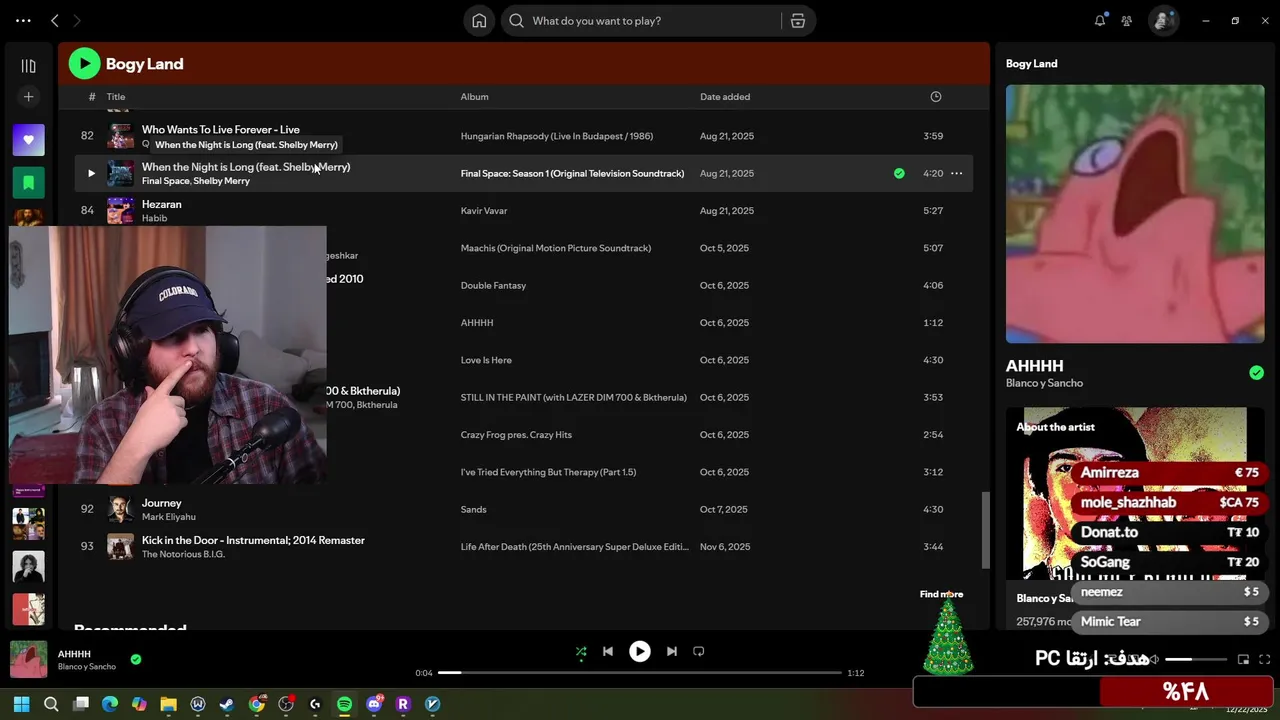1280x720 pixels.
Task: Click now playing thumbnail in player bar
Action: (x=28, y=659)
